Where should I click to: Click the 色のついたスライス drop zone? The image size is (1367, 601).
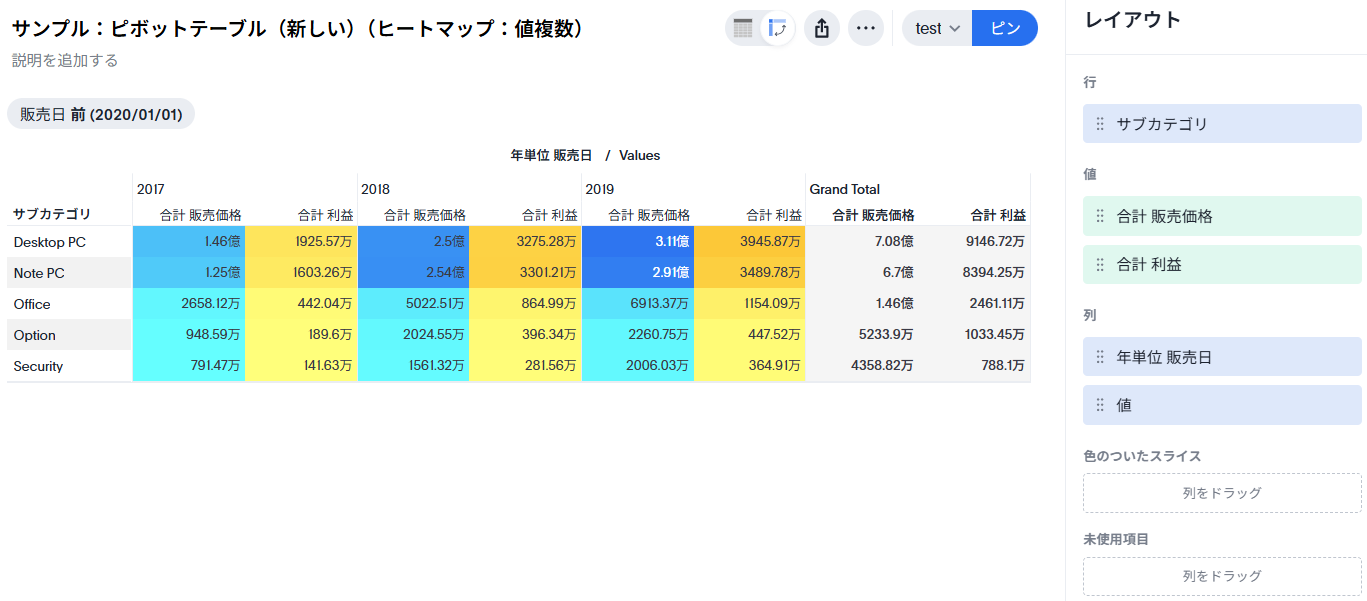1222,493
